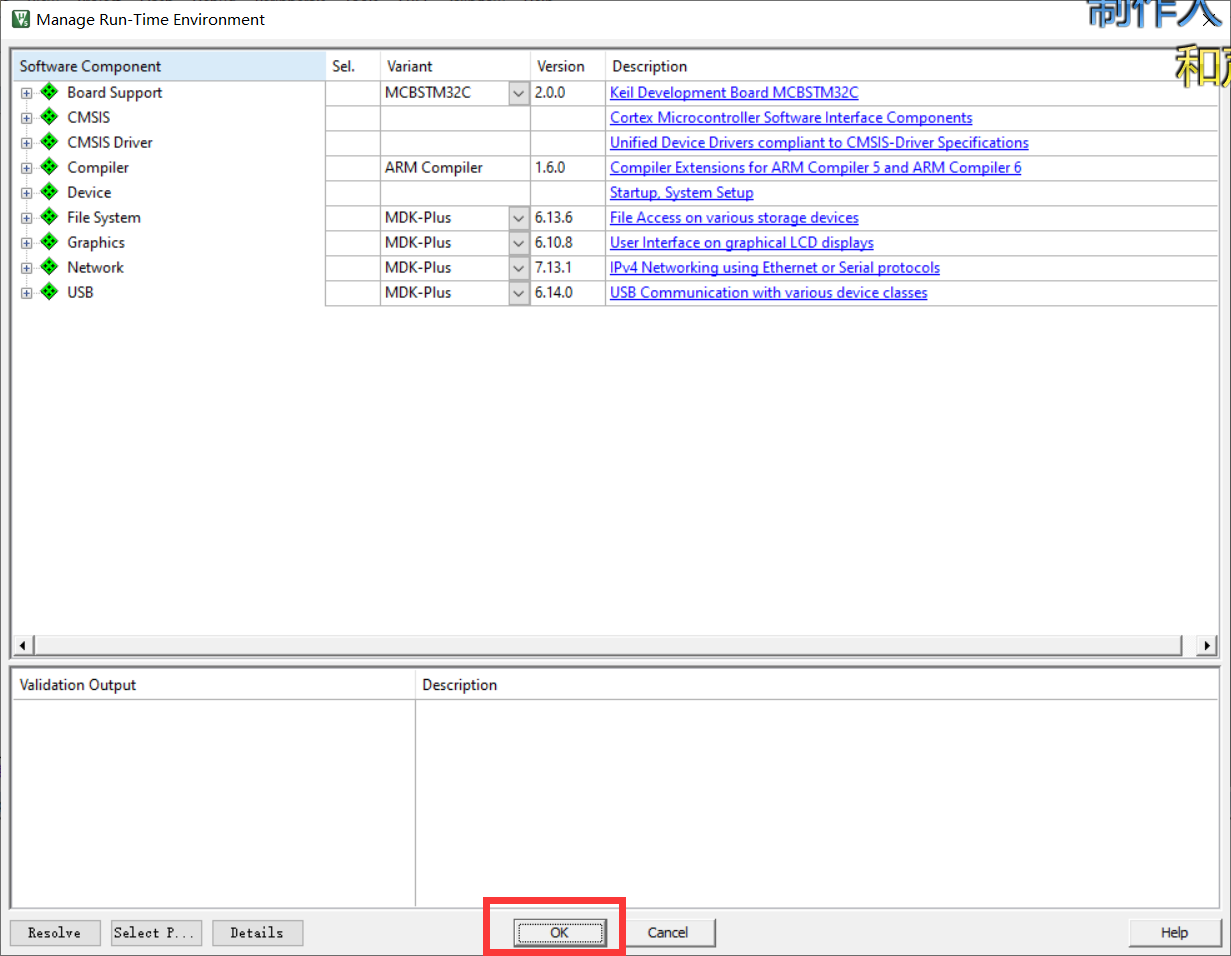Screen dimensions: 1231x956
Task: Open IPv4 Networking description link
Action: pyautogui.click(x=775, y=267)
